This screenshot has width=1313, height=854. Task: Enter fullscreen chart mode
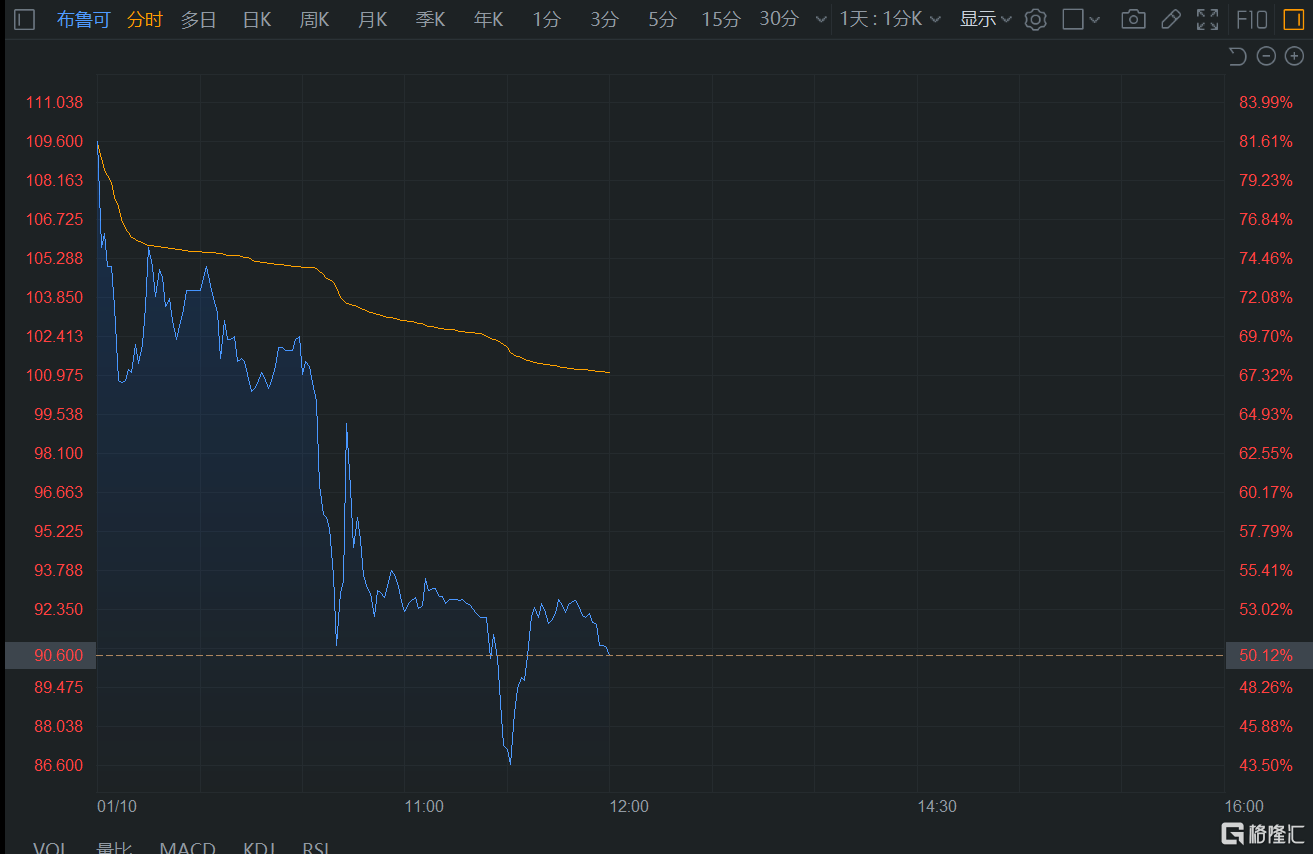click(1208, 19)
